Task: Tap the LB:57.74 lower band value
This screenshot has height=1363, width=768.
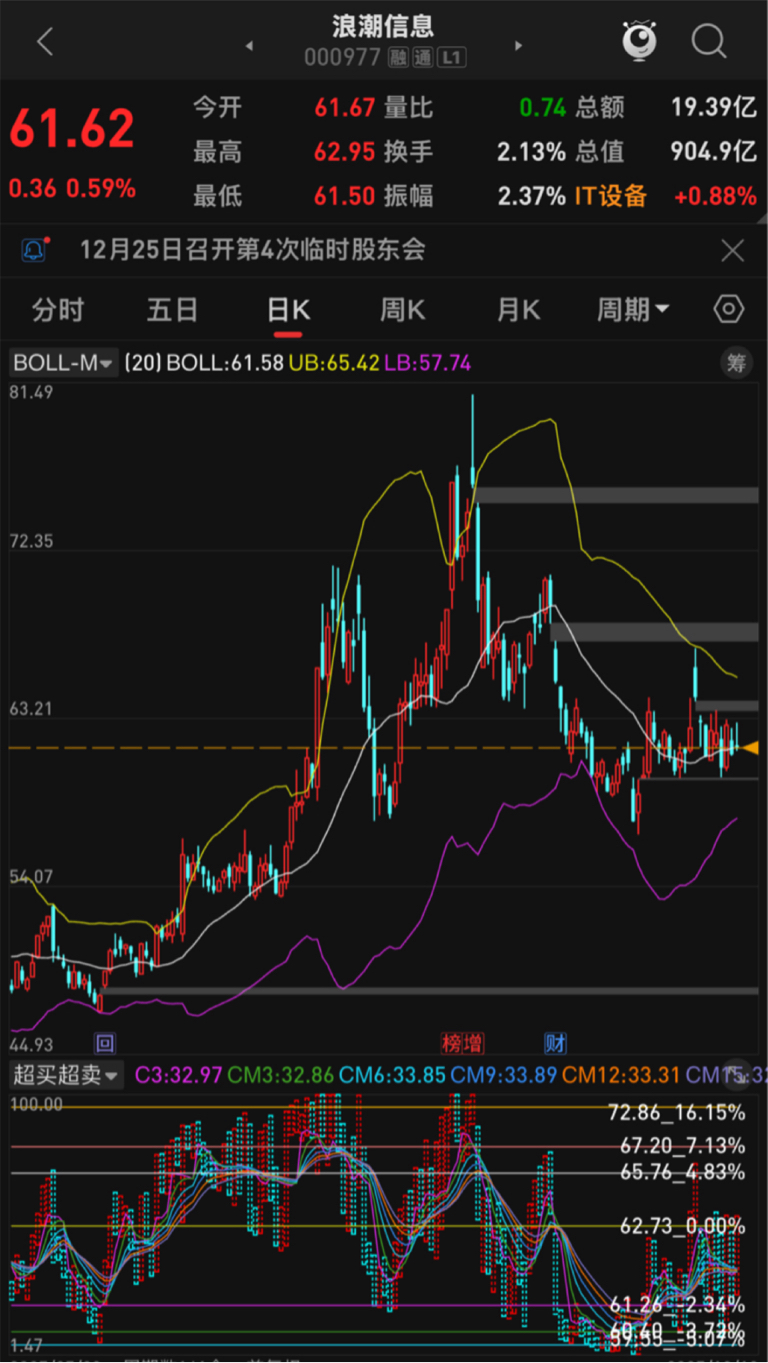Action: tap(427, 363)
